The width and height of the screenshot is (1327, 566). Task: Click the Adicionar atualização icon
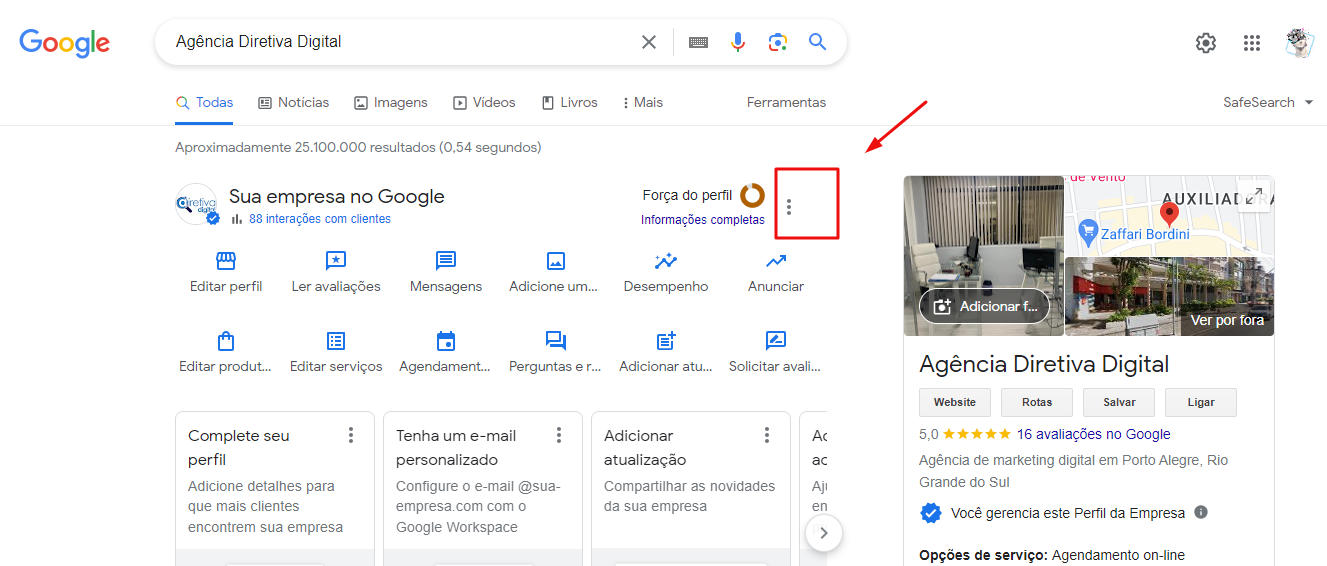[x=666, y=341]
